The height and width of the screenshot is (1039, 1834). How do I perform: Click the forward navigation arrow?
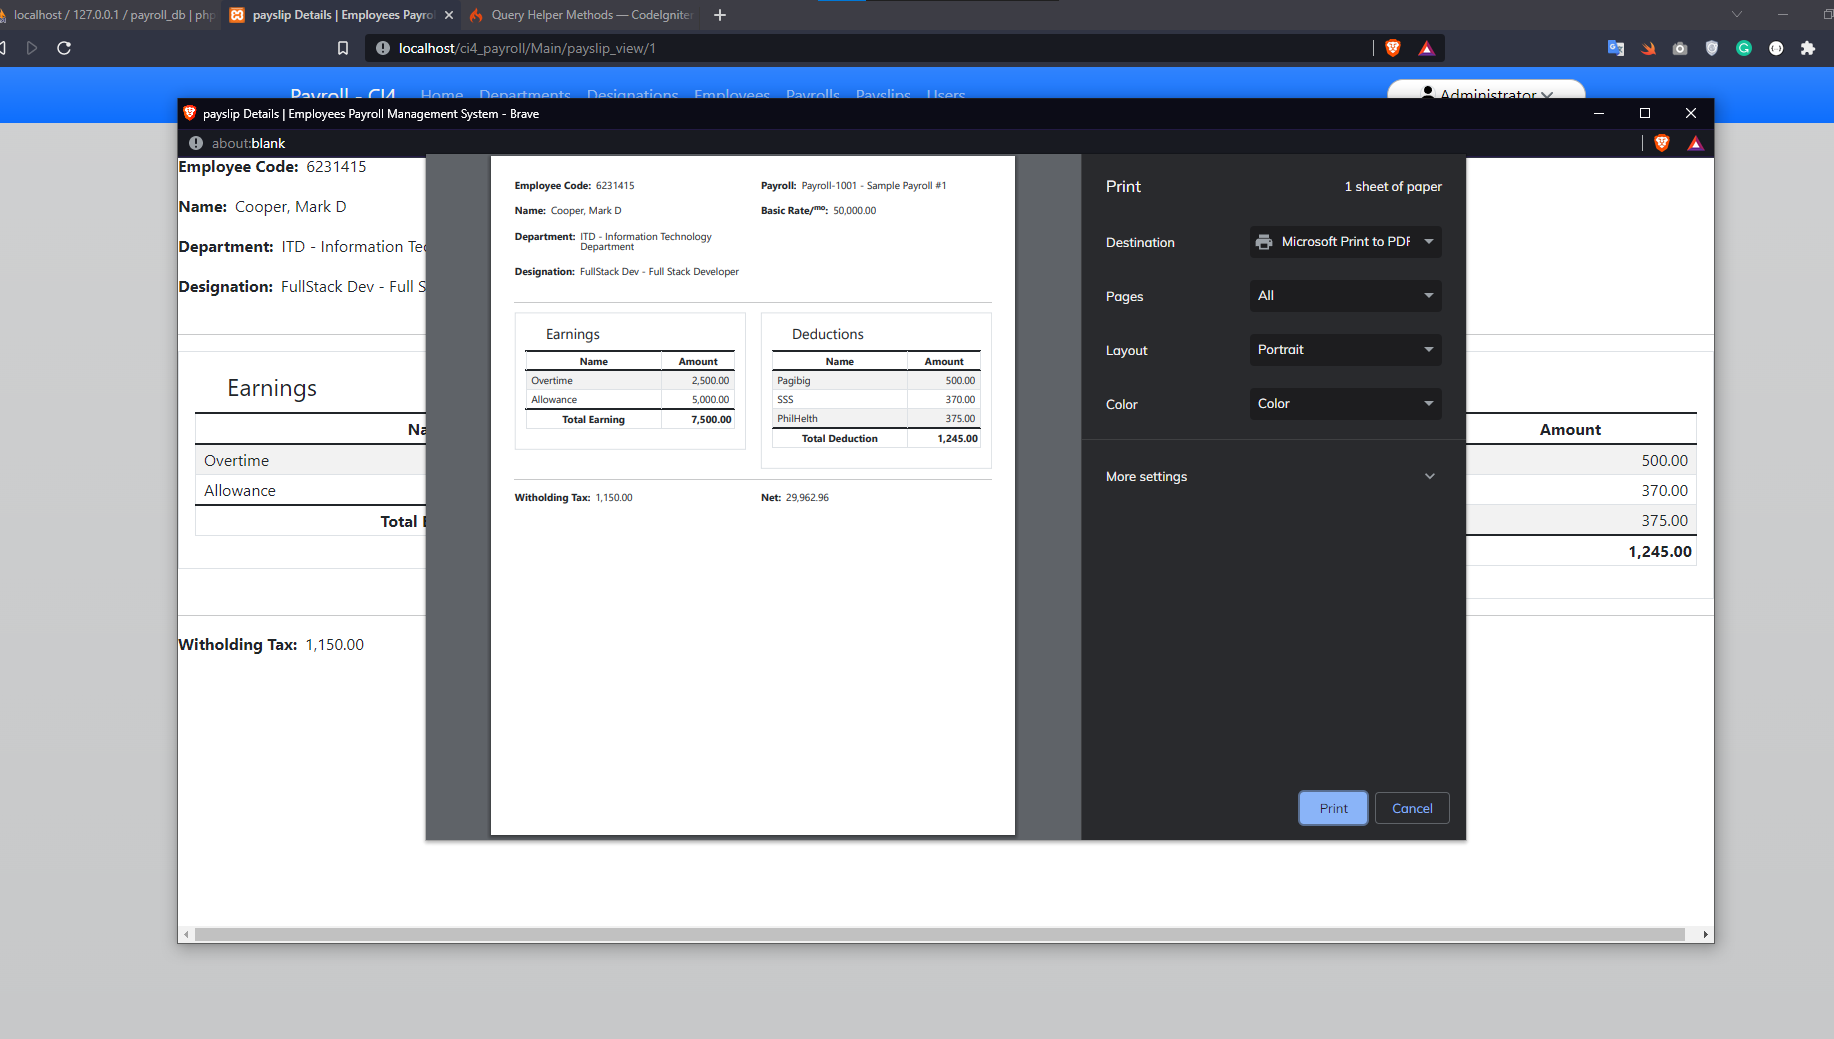pyautogui.click(x=32, y=48)
